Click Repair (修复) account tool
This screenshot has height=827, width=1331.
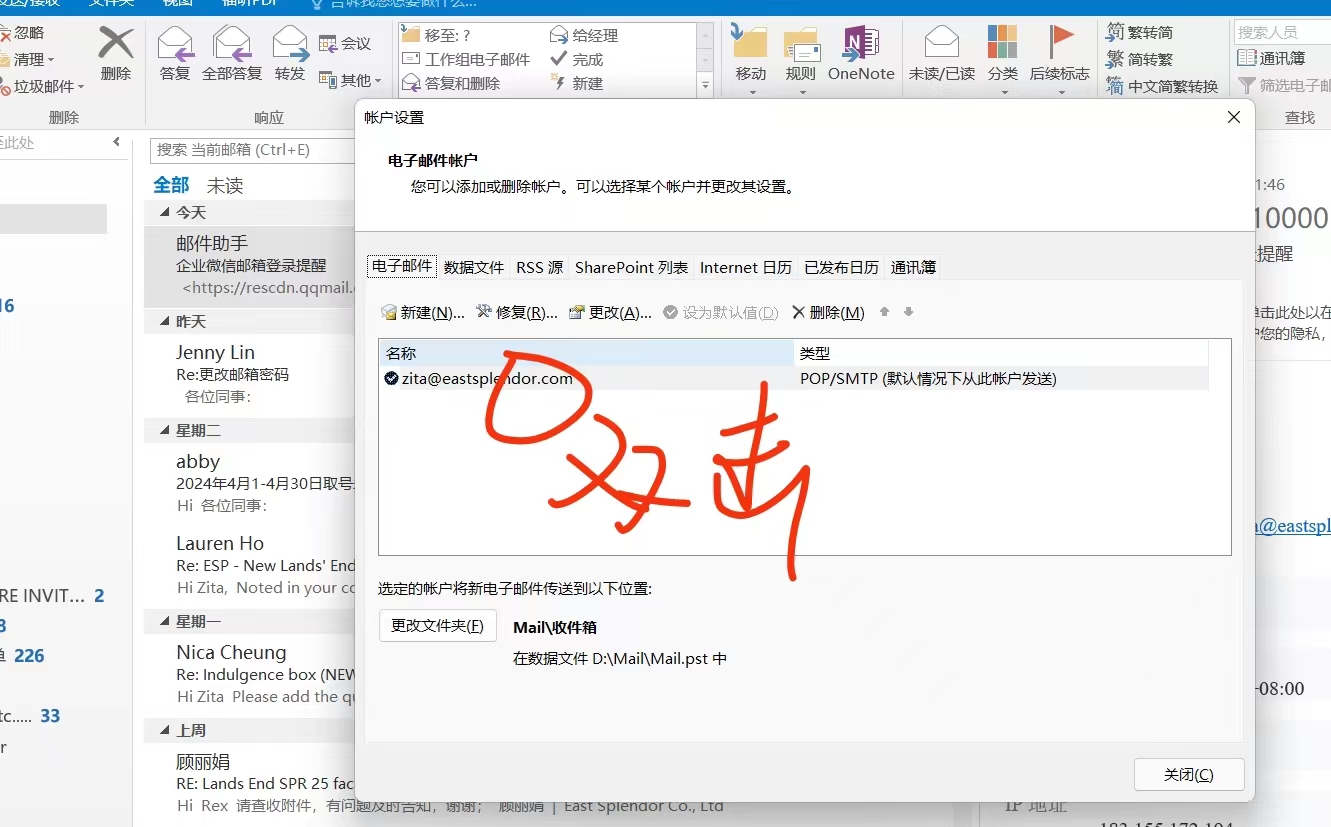tap(516, 313)
